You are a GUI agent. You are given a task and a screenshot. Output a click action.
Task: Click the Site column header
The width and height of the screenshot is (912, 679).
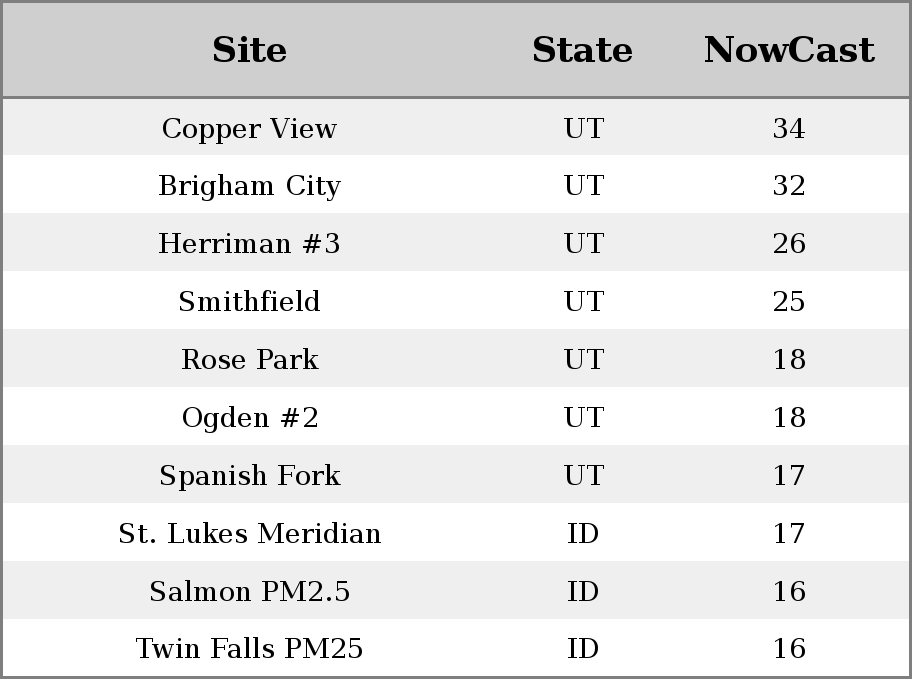point(249,50)
